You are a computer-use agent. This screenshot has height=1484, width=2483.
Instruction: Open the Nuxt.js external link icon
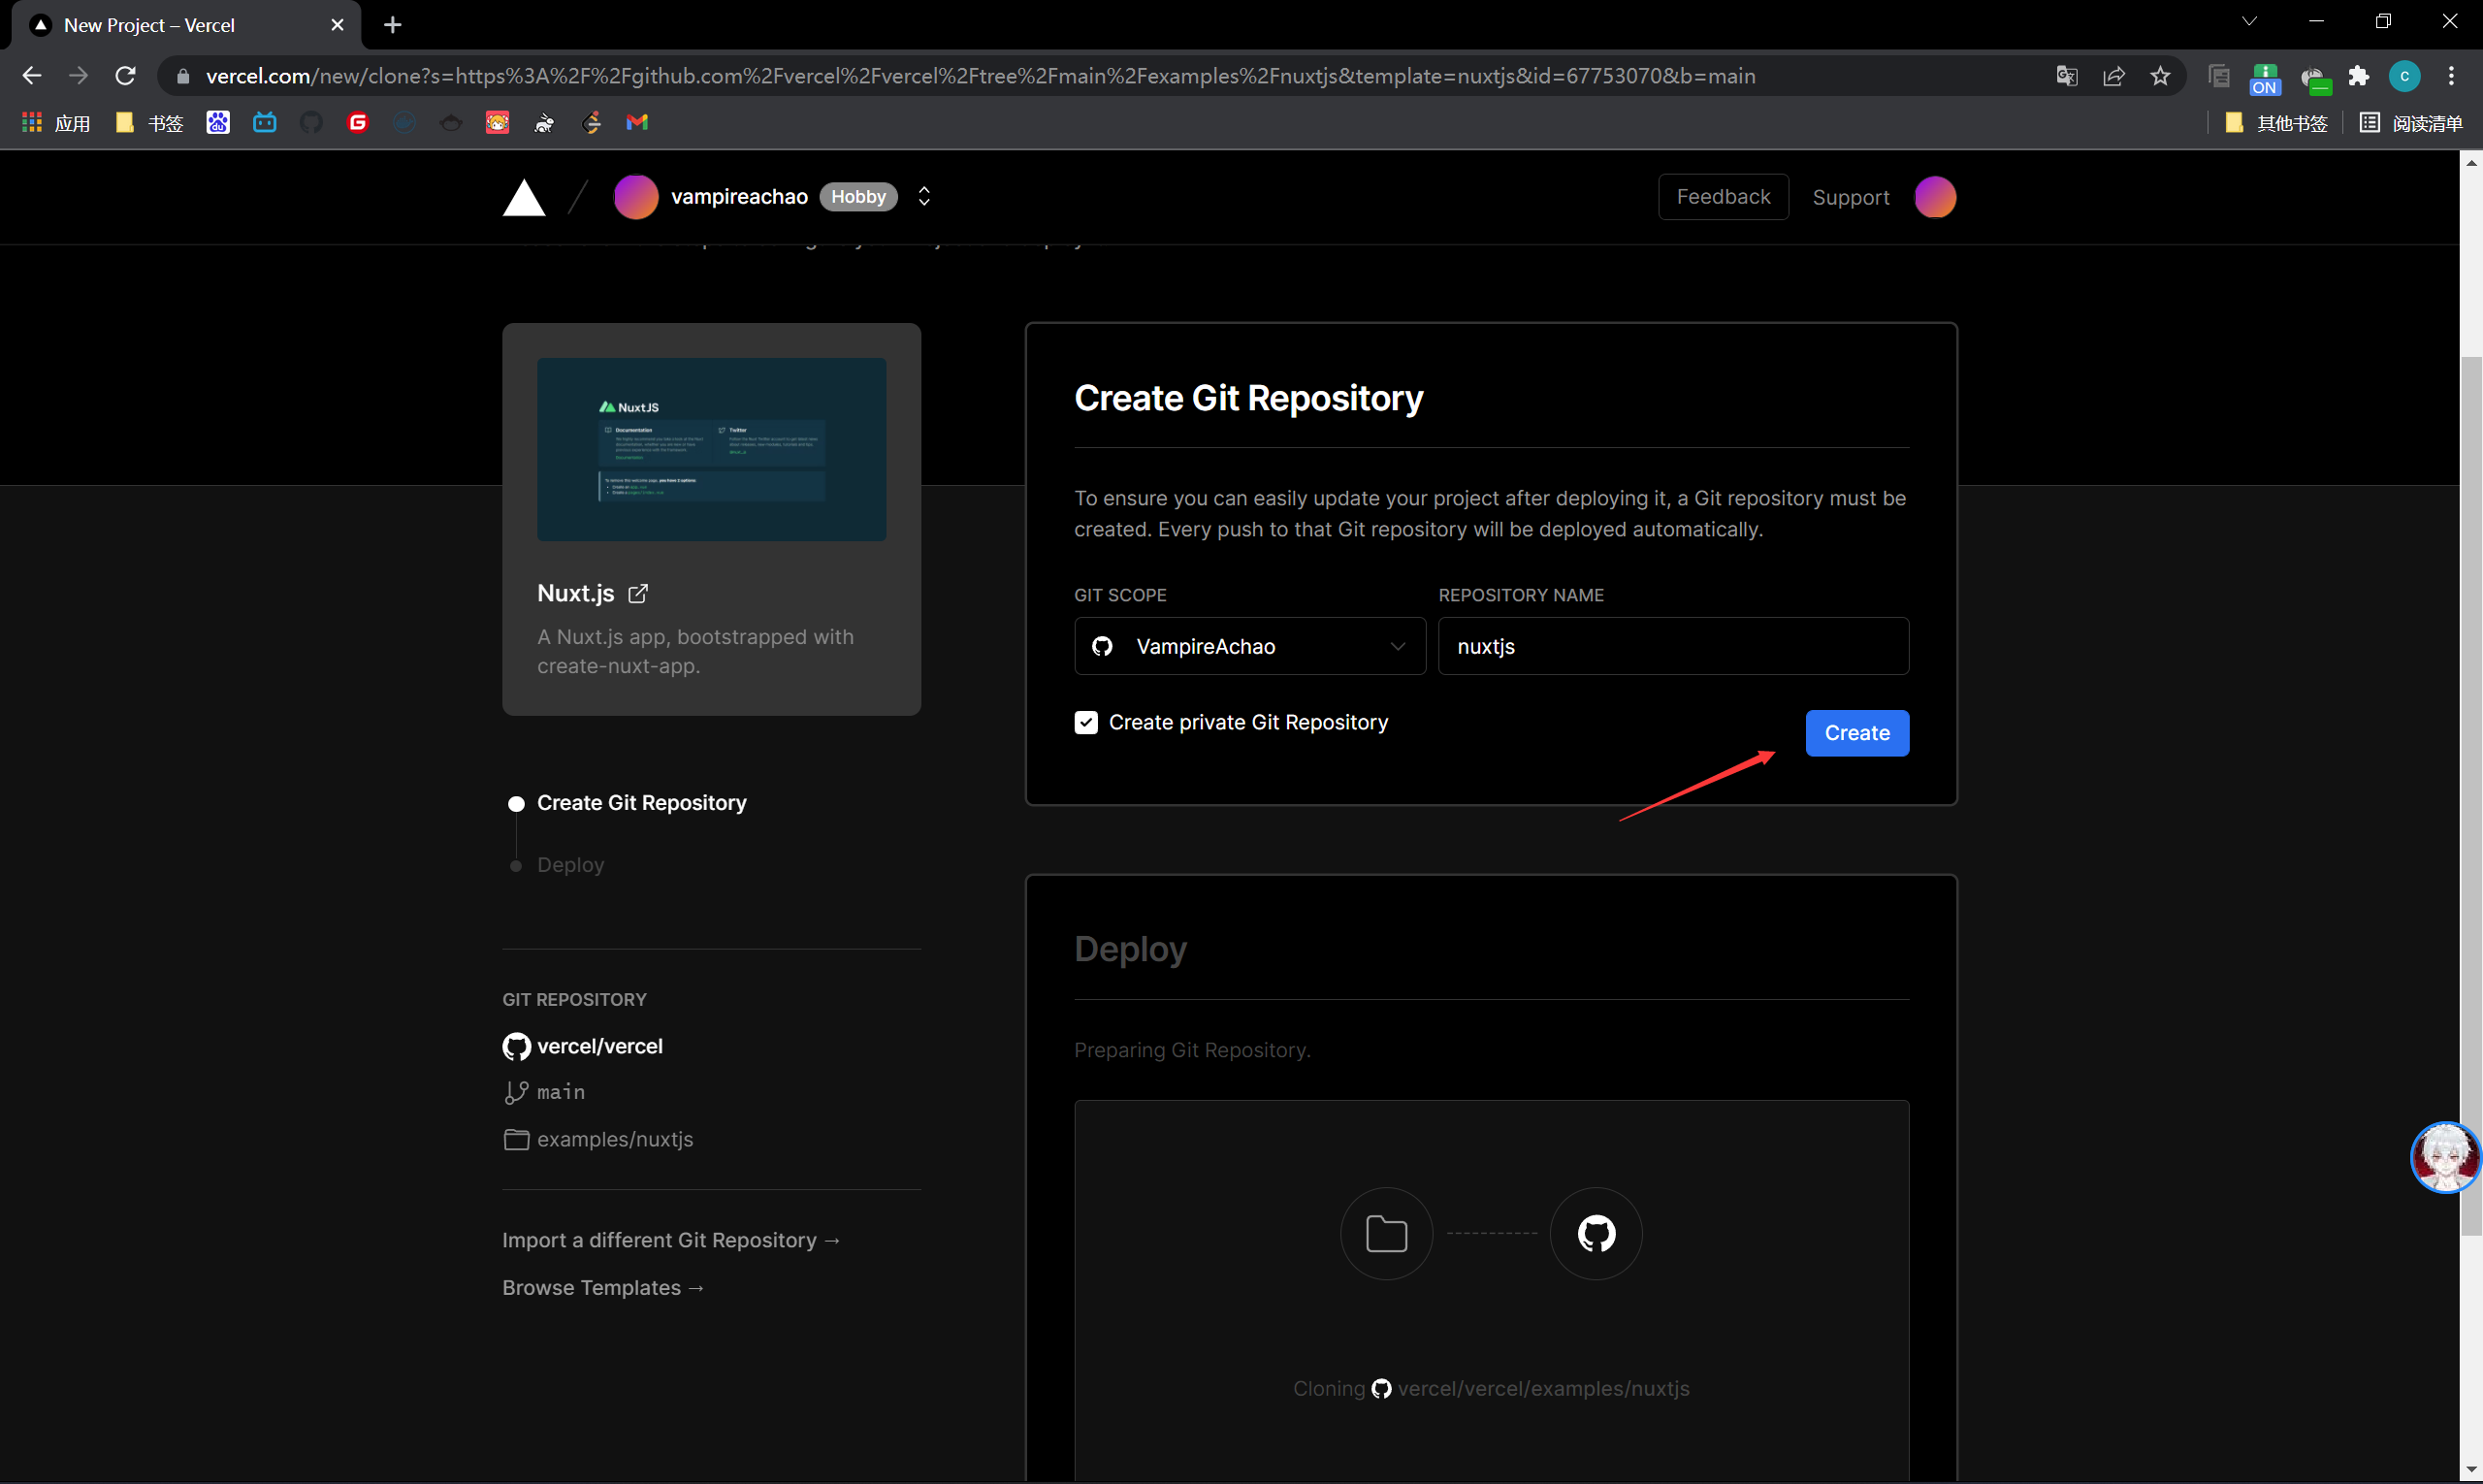click(x=638, y=593)
